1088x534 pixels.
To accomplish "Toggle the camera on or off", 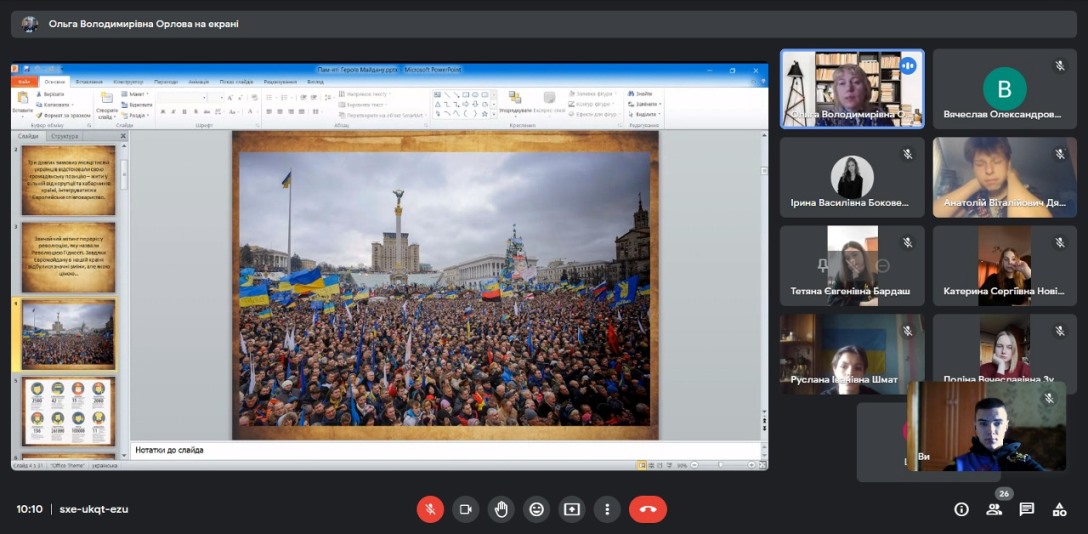I will [465, 509].
